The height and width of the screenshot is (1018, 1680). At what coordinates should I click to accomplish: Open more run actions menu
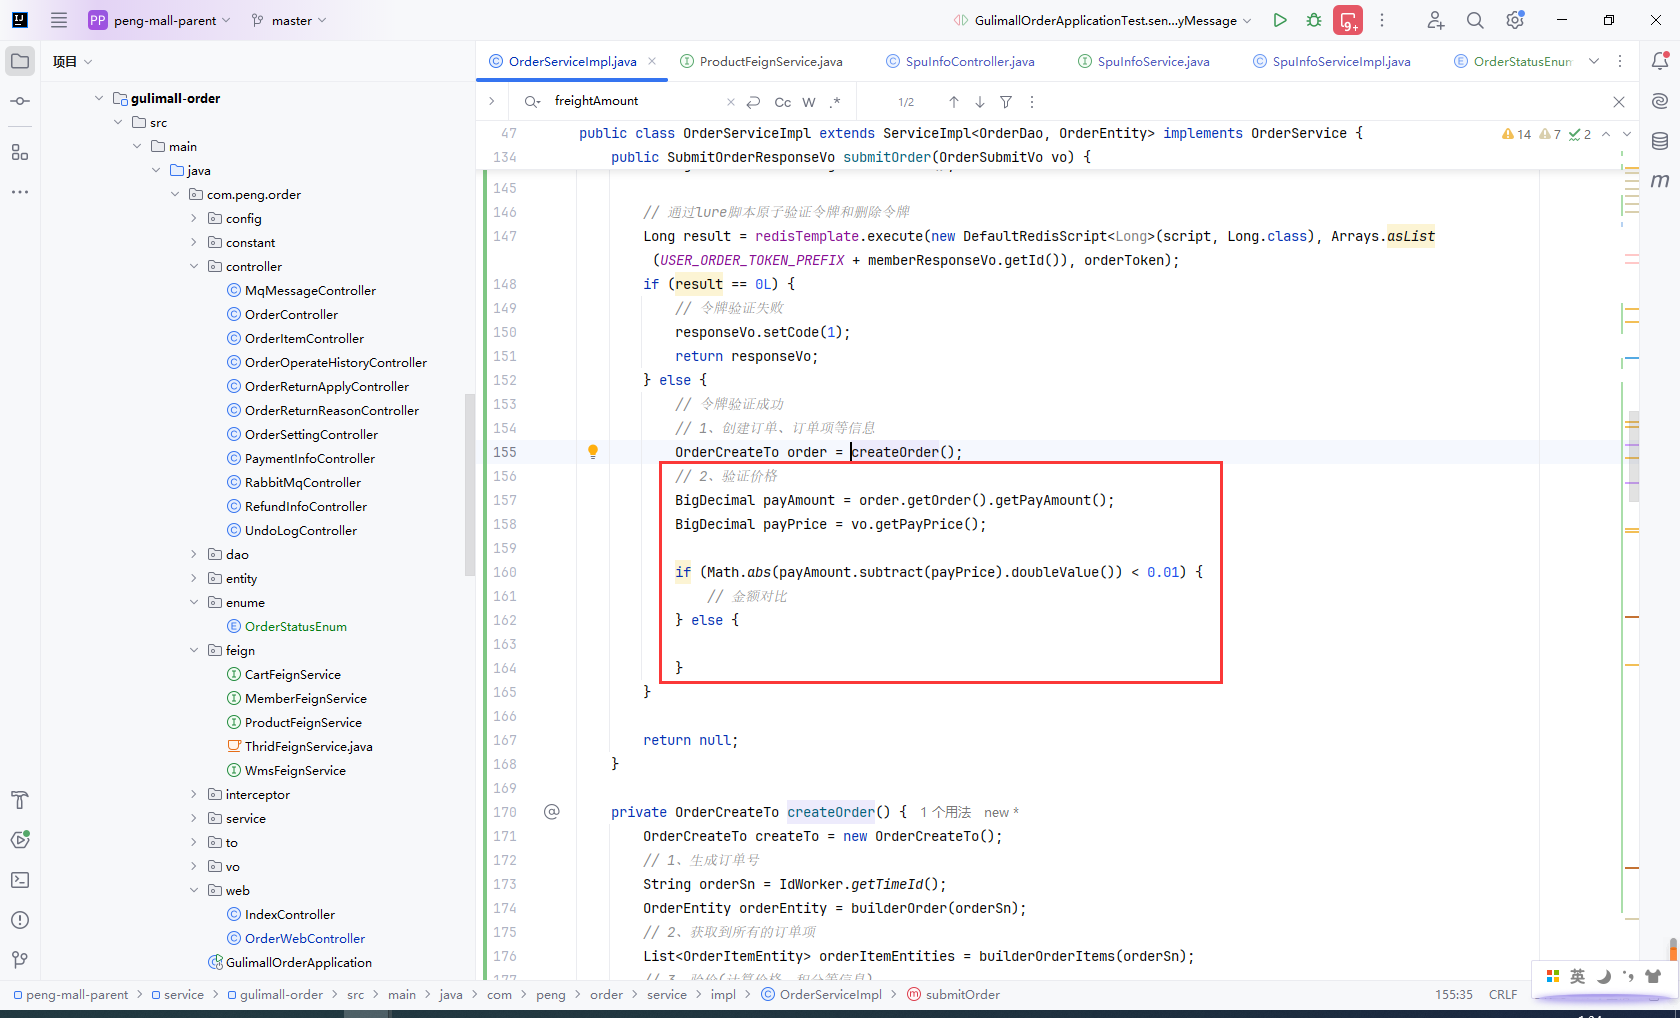pos(1382,20)
